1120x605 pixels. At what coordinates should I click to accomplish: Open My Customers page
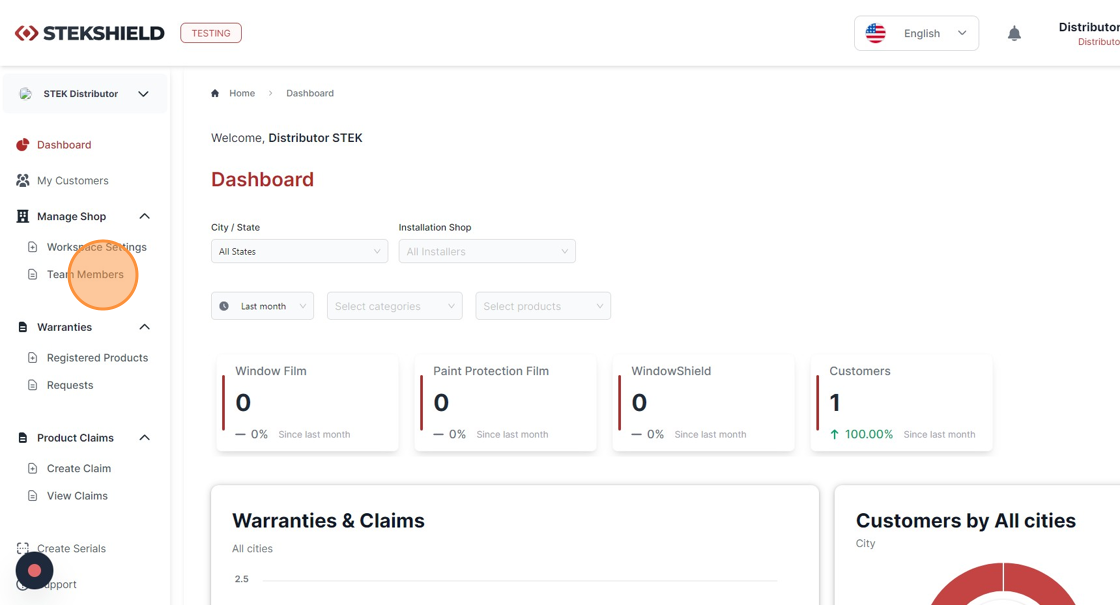[73, 181]
